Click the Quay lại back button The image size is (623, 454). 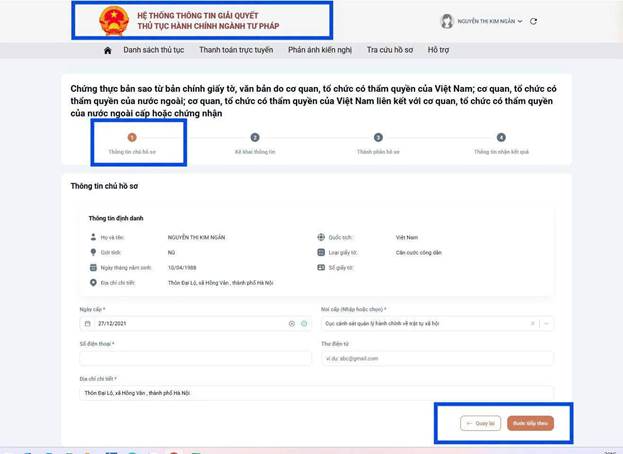480,423
